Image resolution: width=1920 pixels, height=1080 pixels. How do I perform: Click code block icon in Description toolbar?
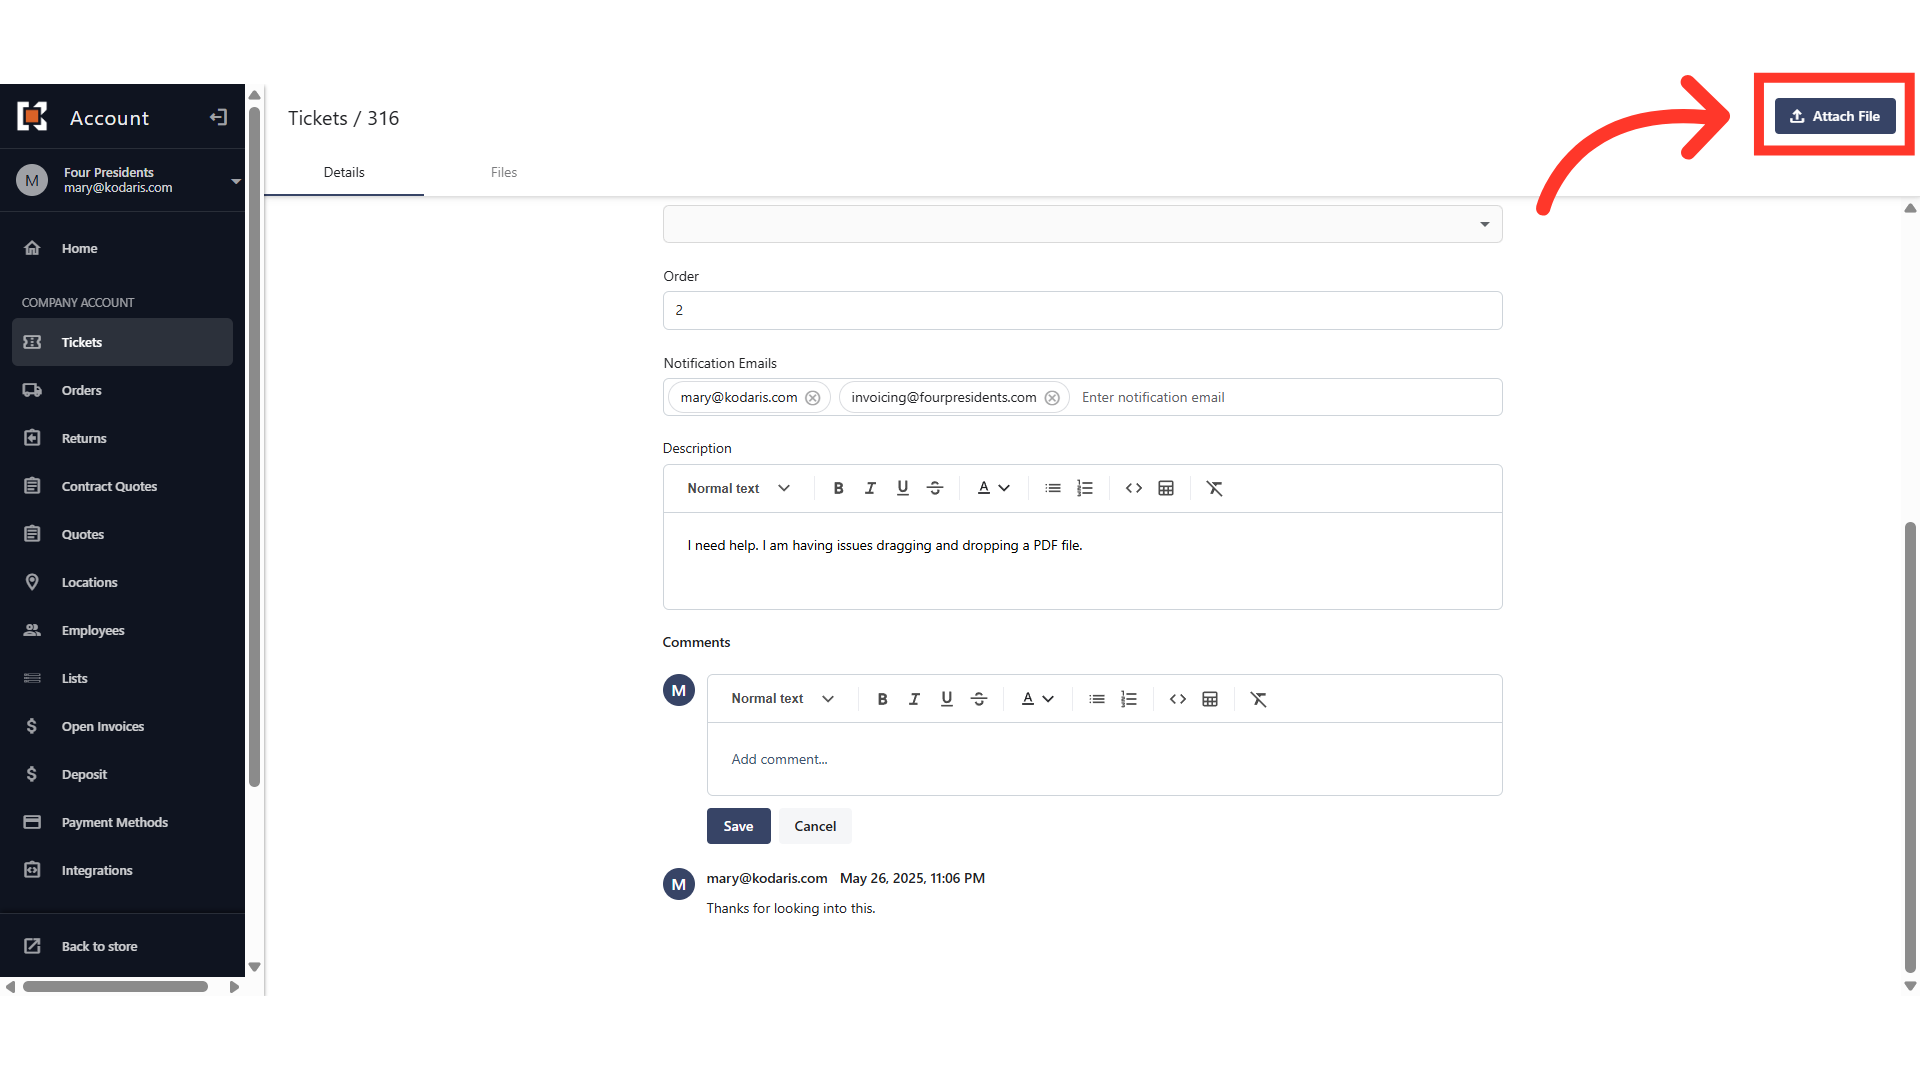[x=1133, y=488]
